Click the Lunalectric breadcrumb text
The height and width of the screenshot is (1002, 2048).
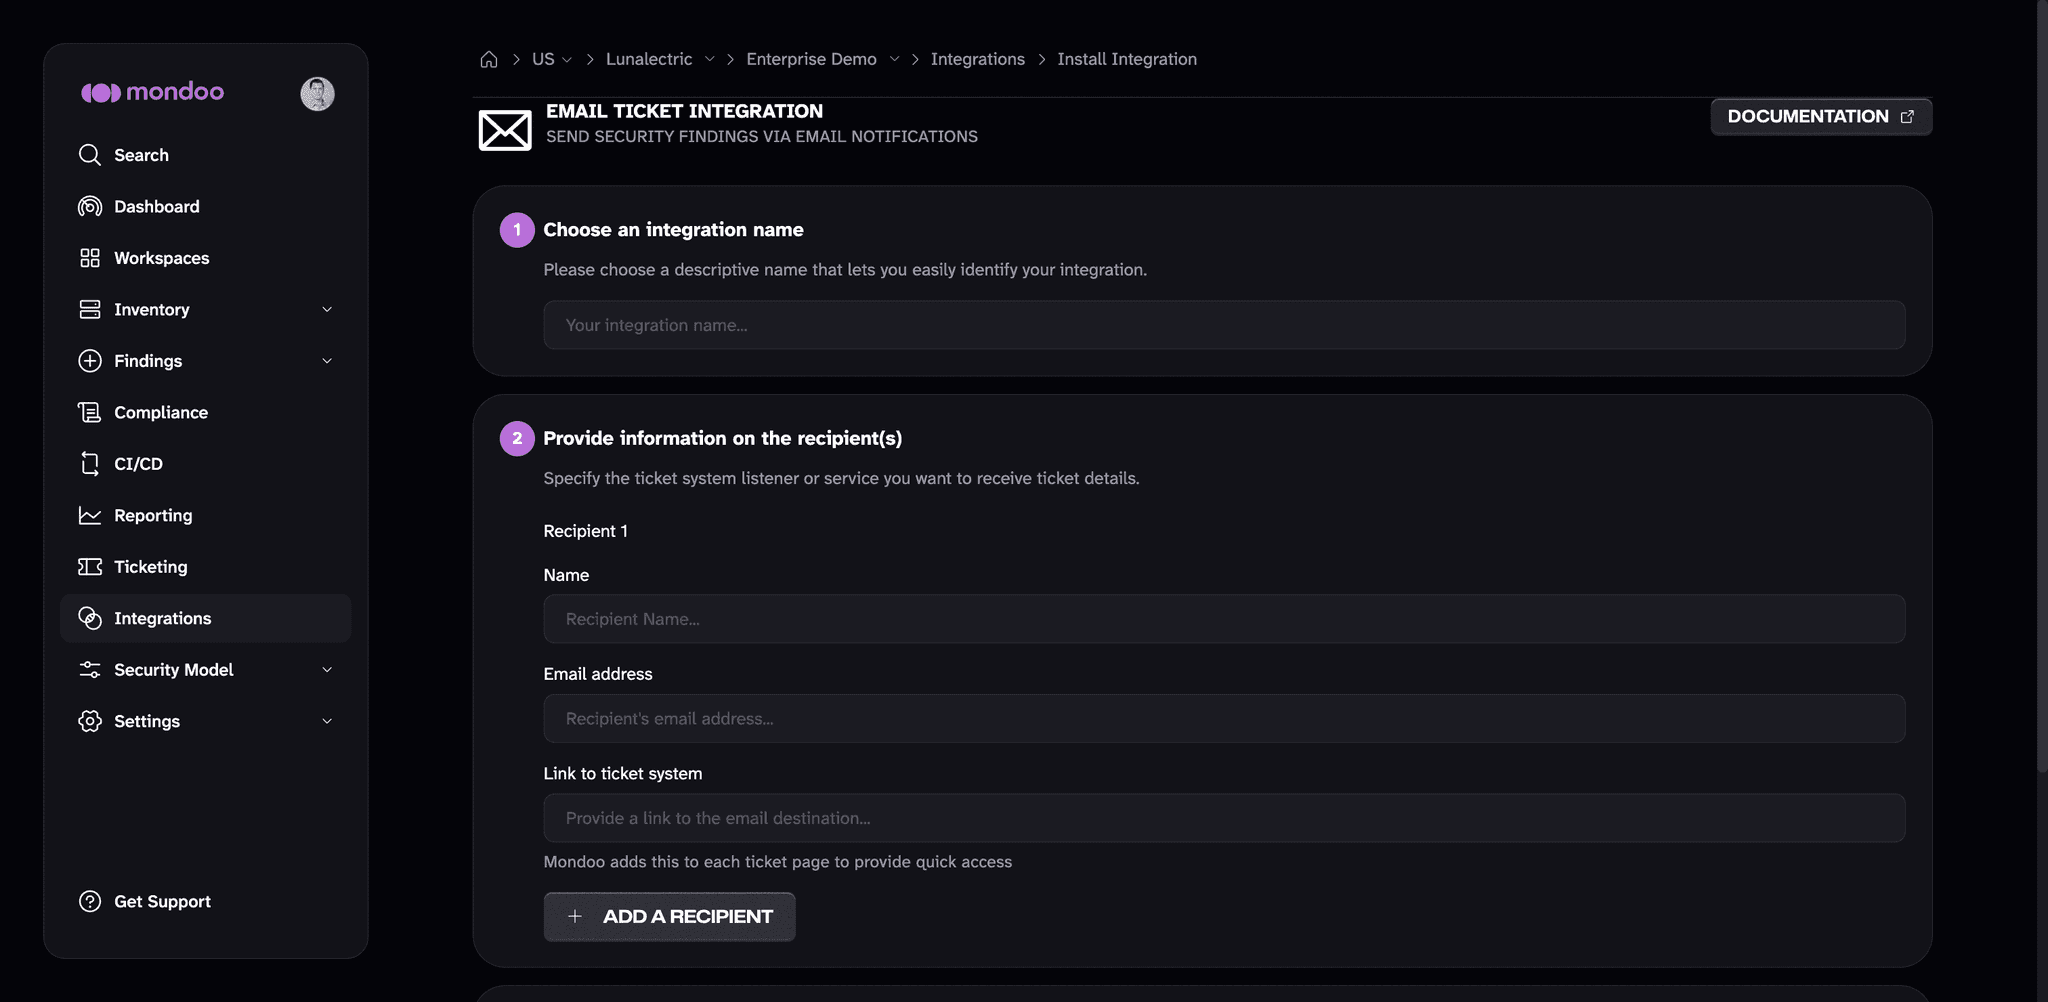649,59
